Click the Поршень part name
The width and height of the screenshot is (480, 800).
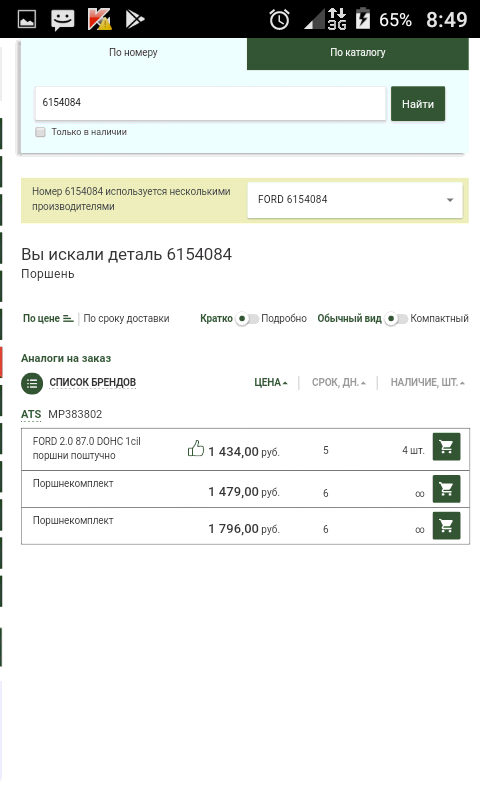47,274
